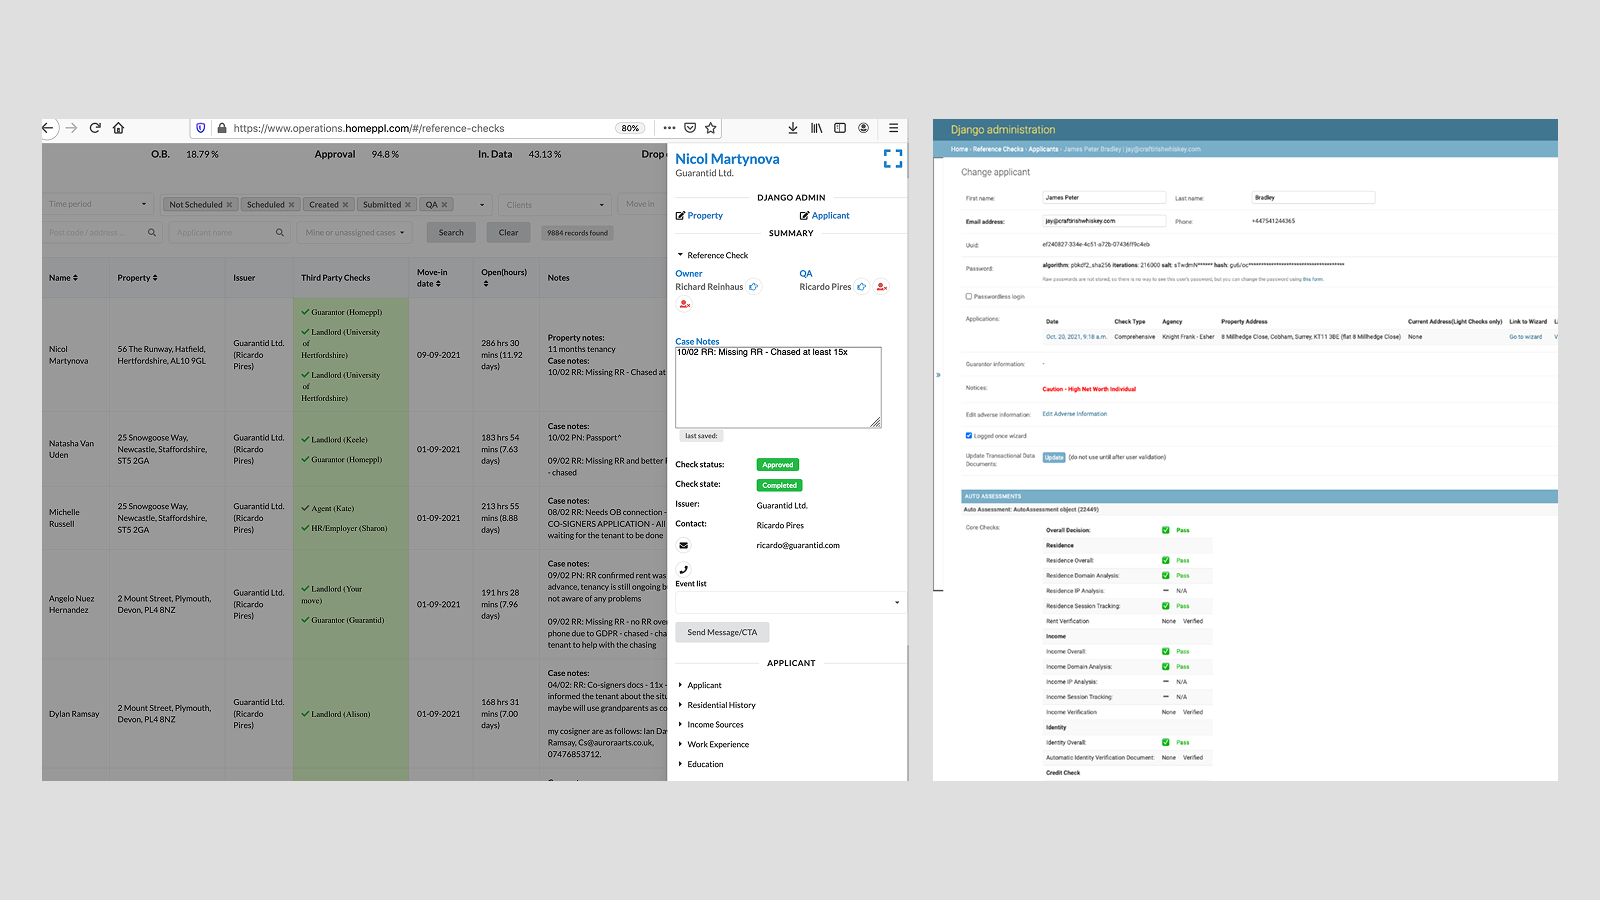Screen dimensions: 1600x900
Task: Open the Applicants breadcrumb link
Action: pyautogui.click(x=1043, y=149)
